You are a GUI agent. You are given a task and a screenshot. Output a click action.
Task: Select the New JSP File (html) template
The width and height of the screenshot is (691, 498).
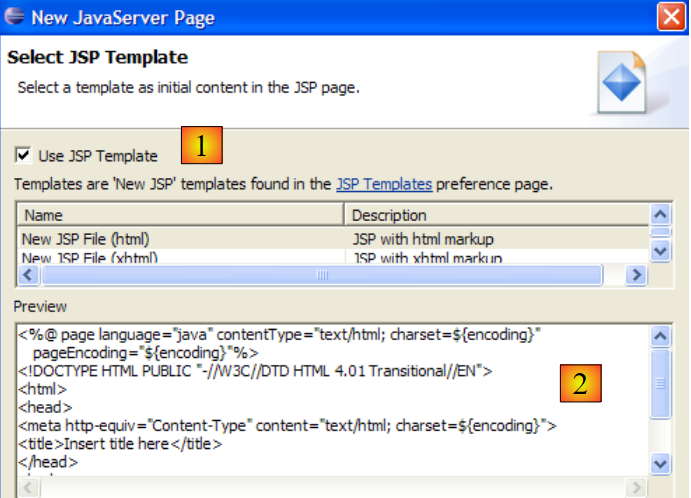pos(92,239)
